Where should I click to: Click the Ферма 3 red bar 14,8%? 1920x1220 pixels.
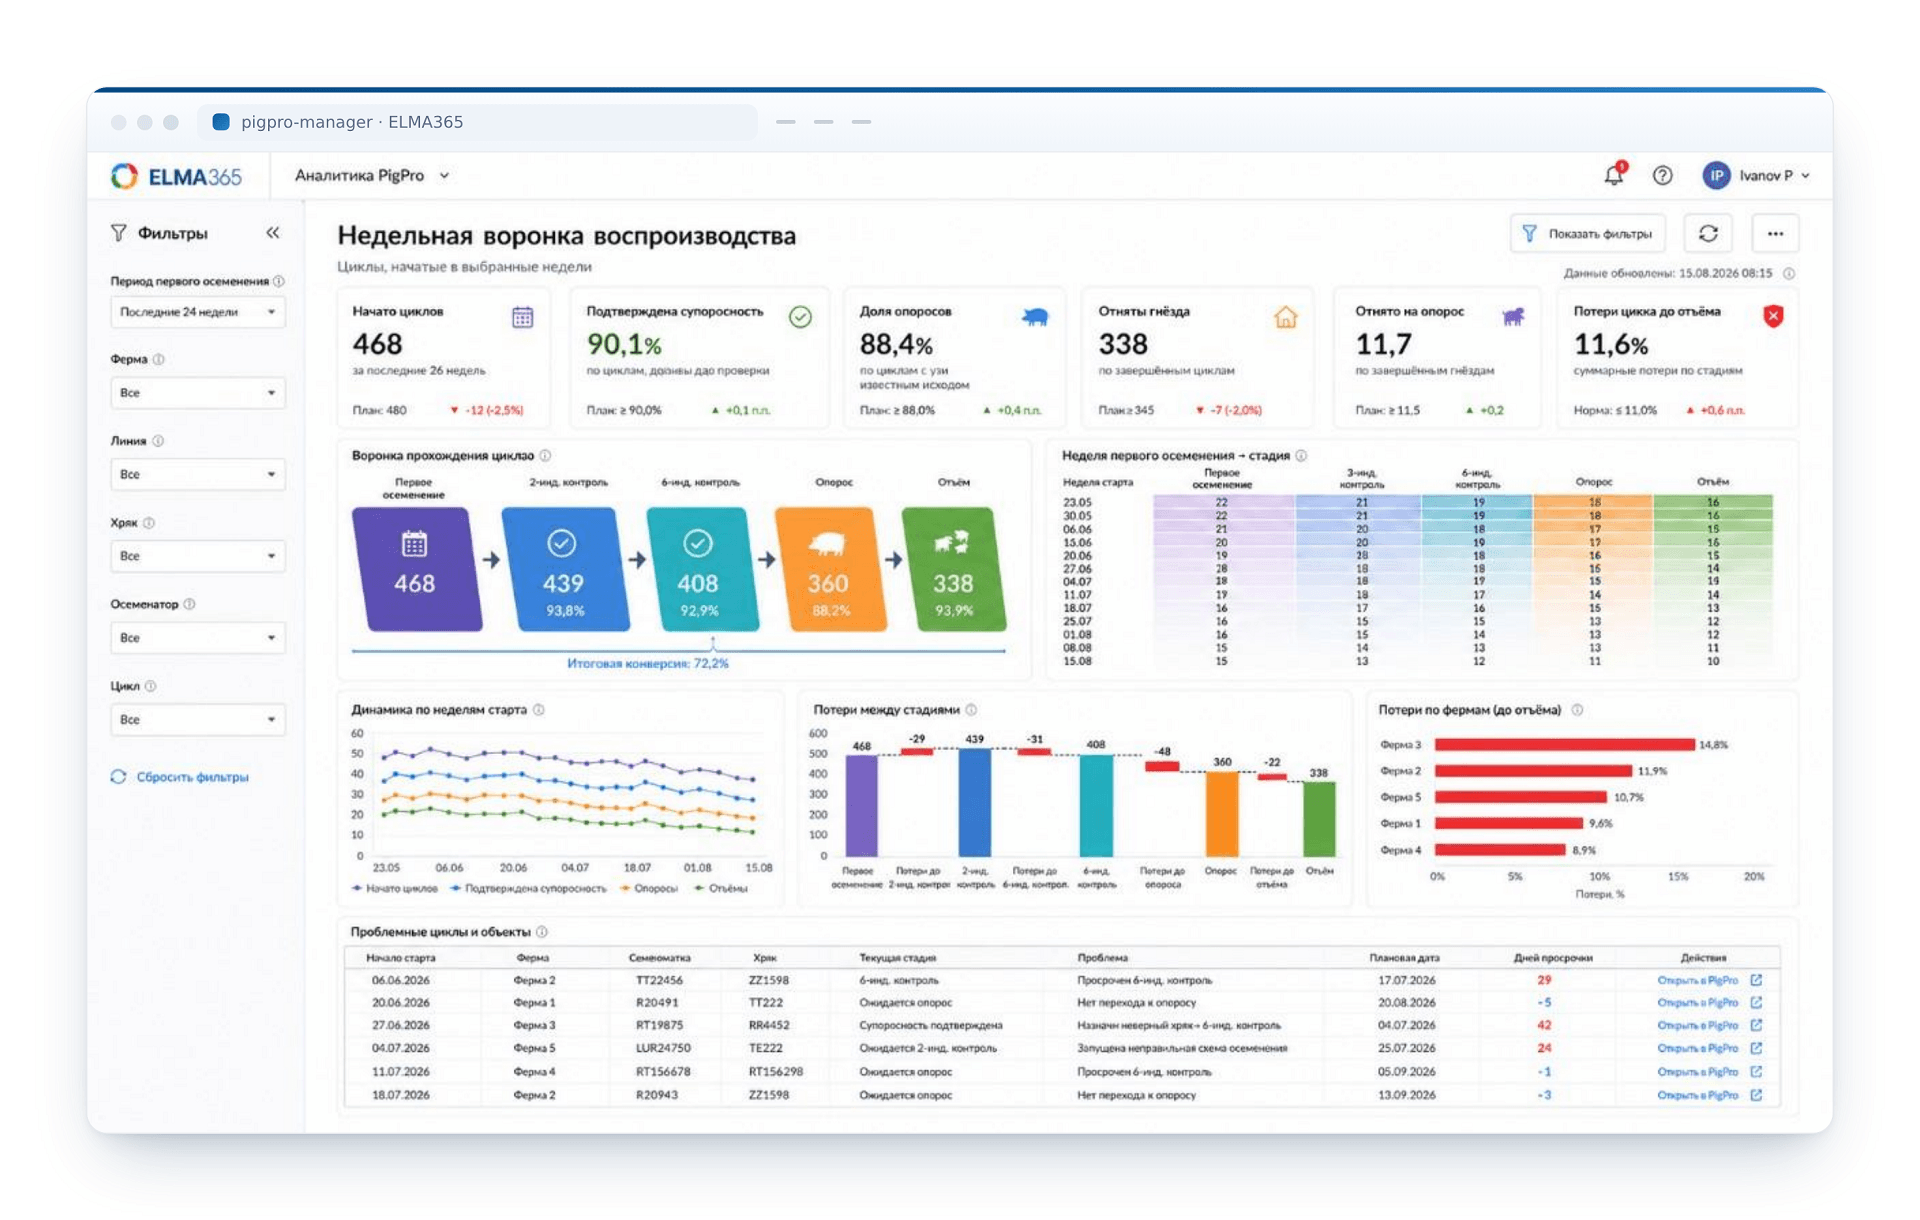[1564, 745]
